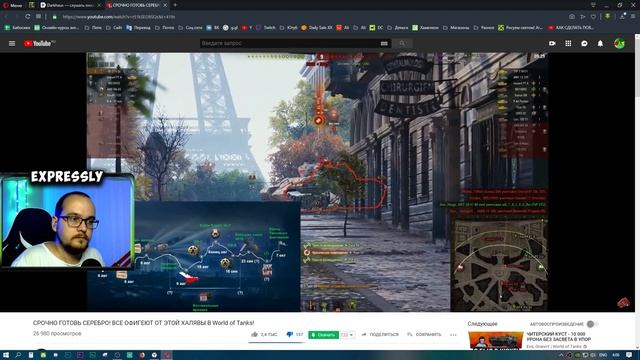Open the g-gl bookmark
Image resolution: width=640 pixels, height=360 pixels.
tap(231, 28)
